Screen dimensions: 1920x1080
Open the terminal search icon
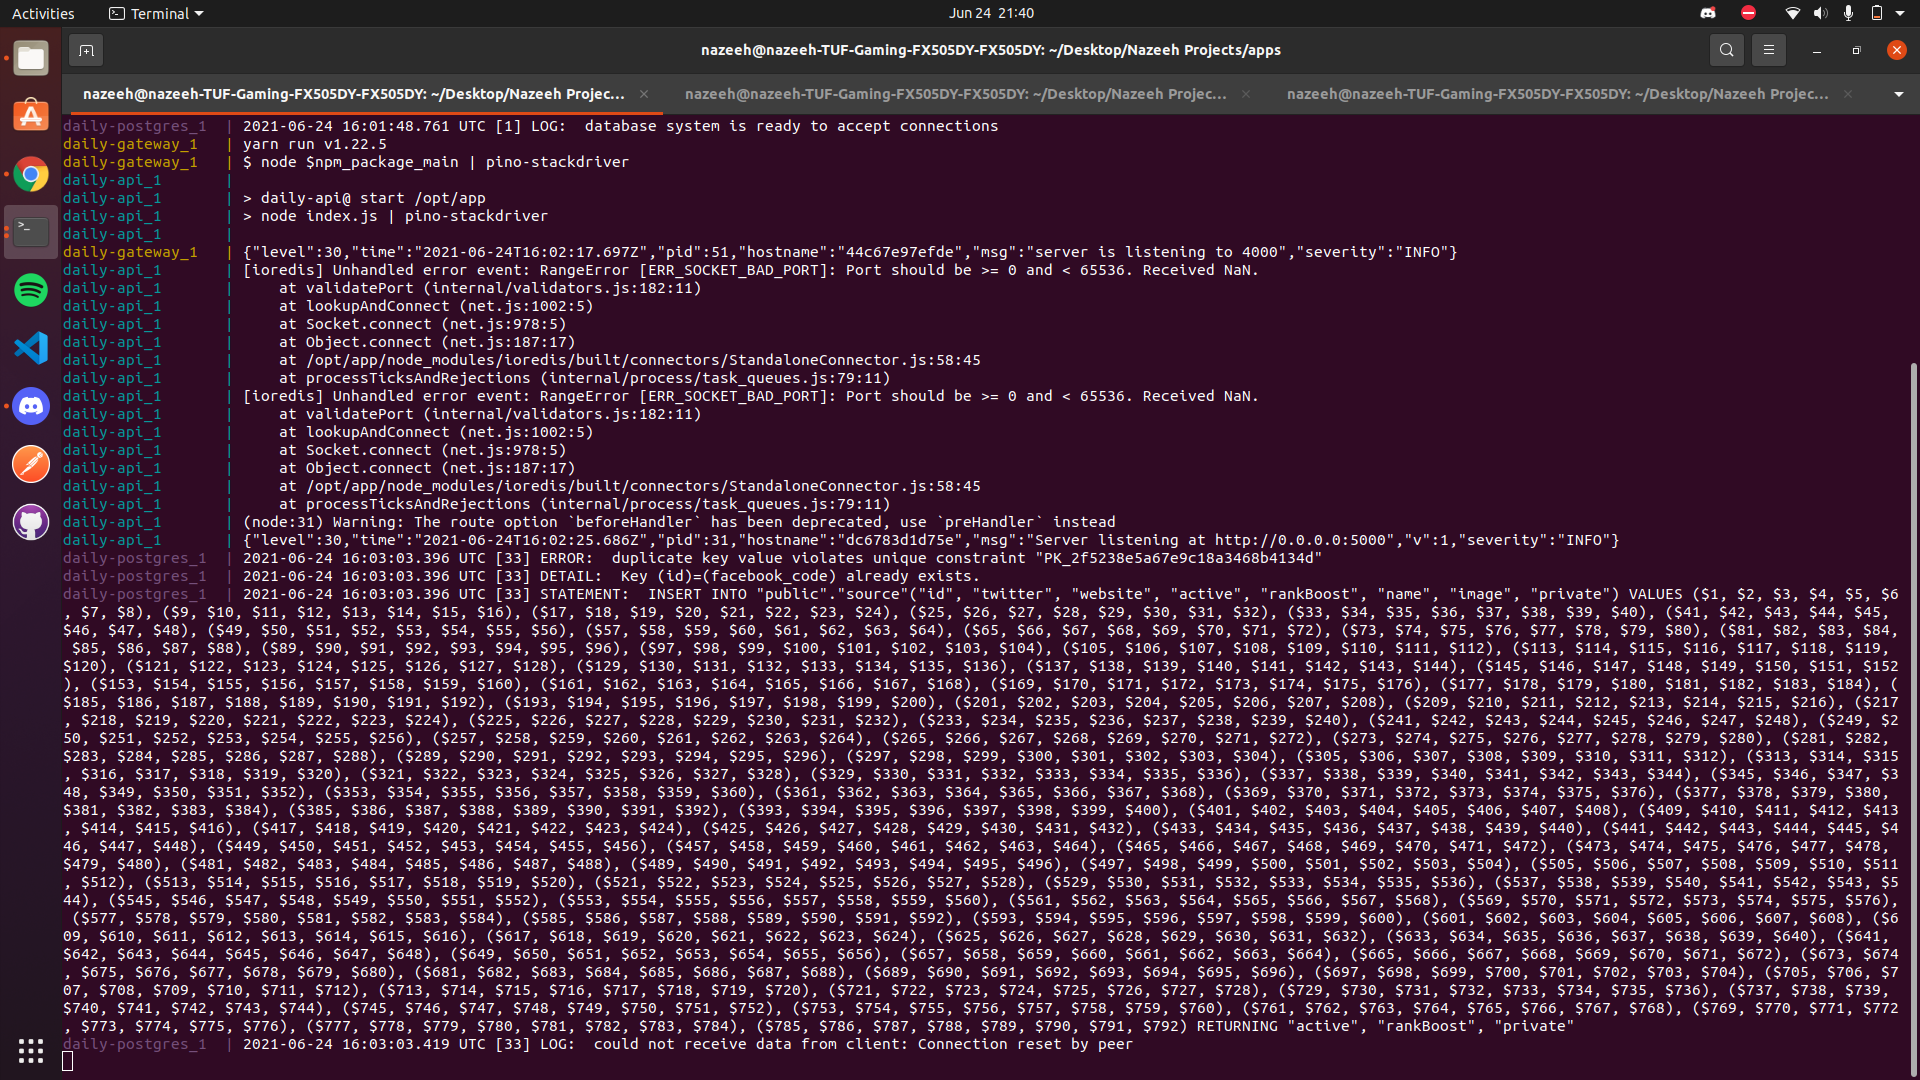1726,50
